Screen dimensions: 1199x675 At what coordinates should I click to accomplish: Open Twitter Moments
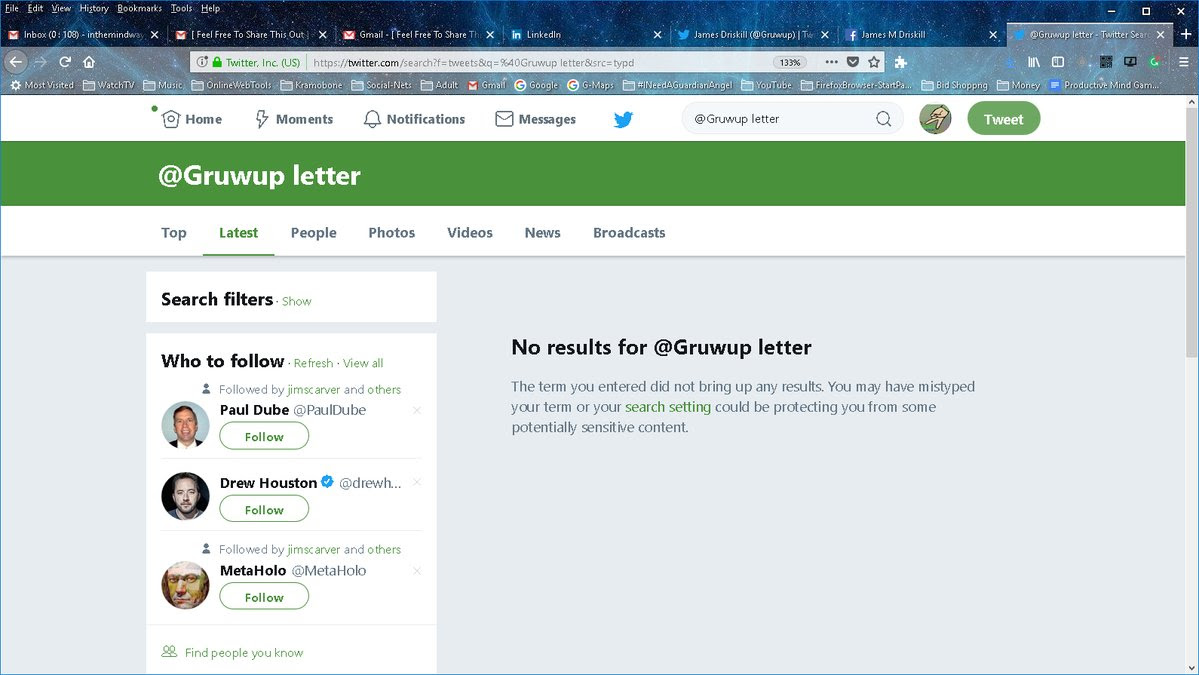294,119
